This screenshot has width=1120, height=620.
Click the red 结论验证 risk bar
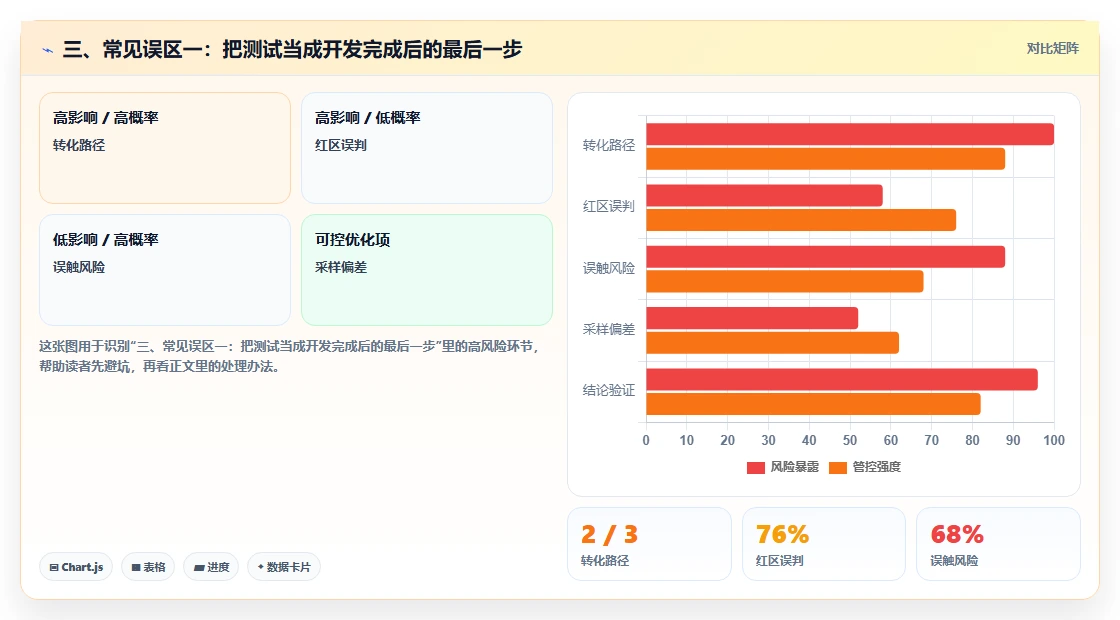(x=842, y=379)
